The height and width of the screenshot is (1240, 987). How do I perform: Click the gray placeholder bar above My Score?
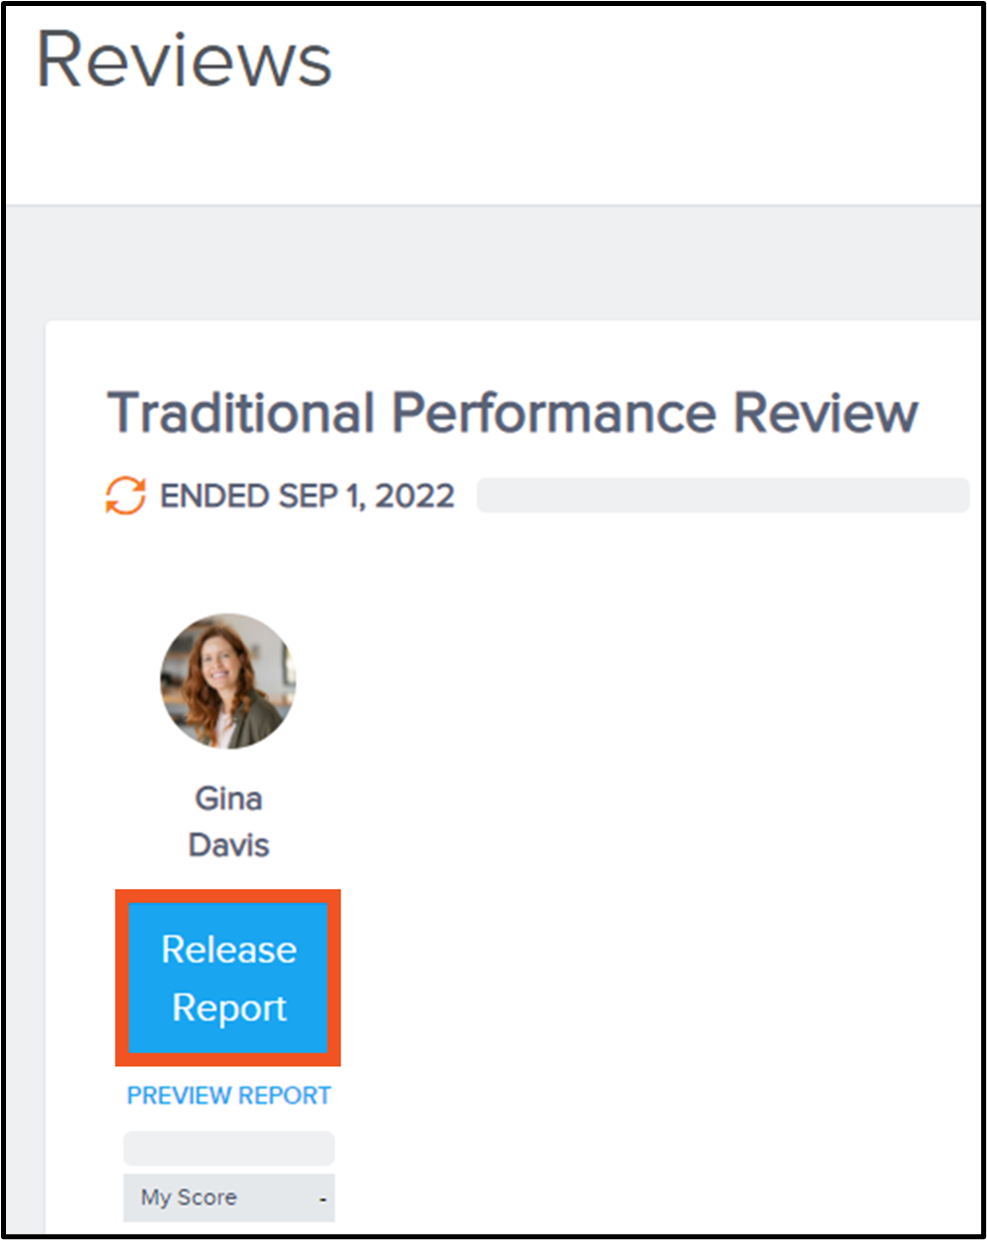(228, 1148)
